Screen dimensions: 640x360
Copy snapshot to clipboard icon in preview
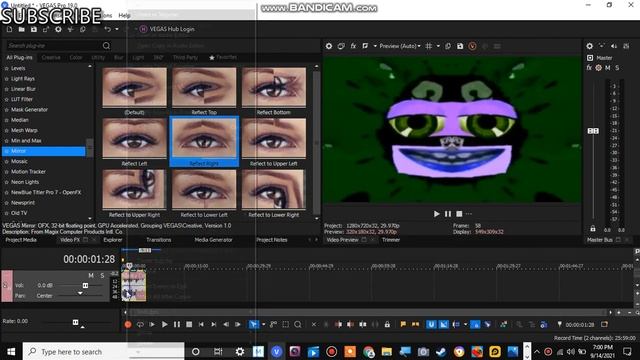448,46
